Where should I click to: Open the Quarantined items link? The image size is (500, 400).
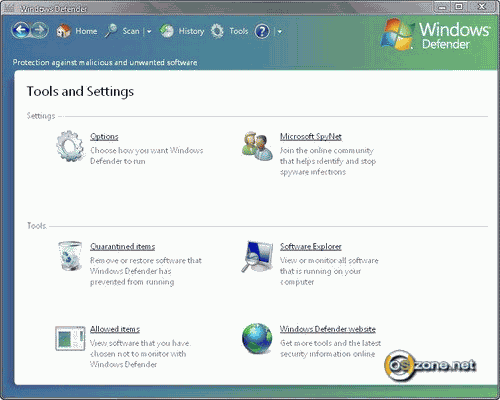click(123, 247)
